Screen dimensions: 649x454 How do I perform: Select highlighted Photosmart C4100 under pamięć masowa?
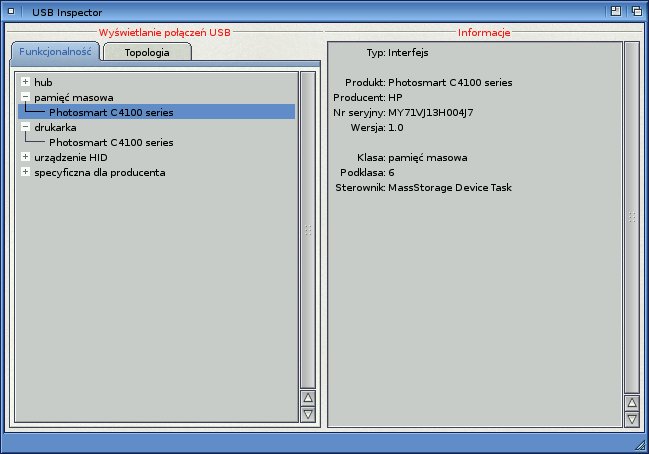click(111, 112)
